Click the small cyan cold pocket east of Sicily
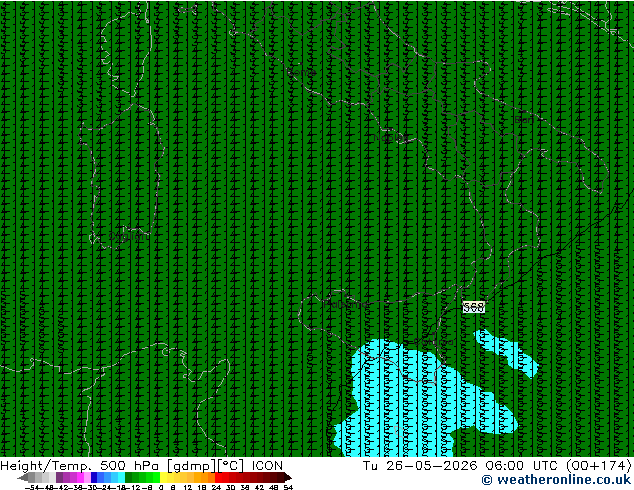Screen dimensions: 634x490 point(507,353)
